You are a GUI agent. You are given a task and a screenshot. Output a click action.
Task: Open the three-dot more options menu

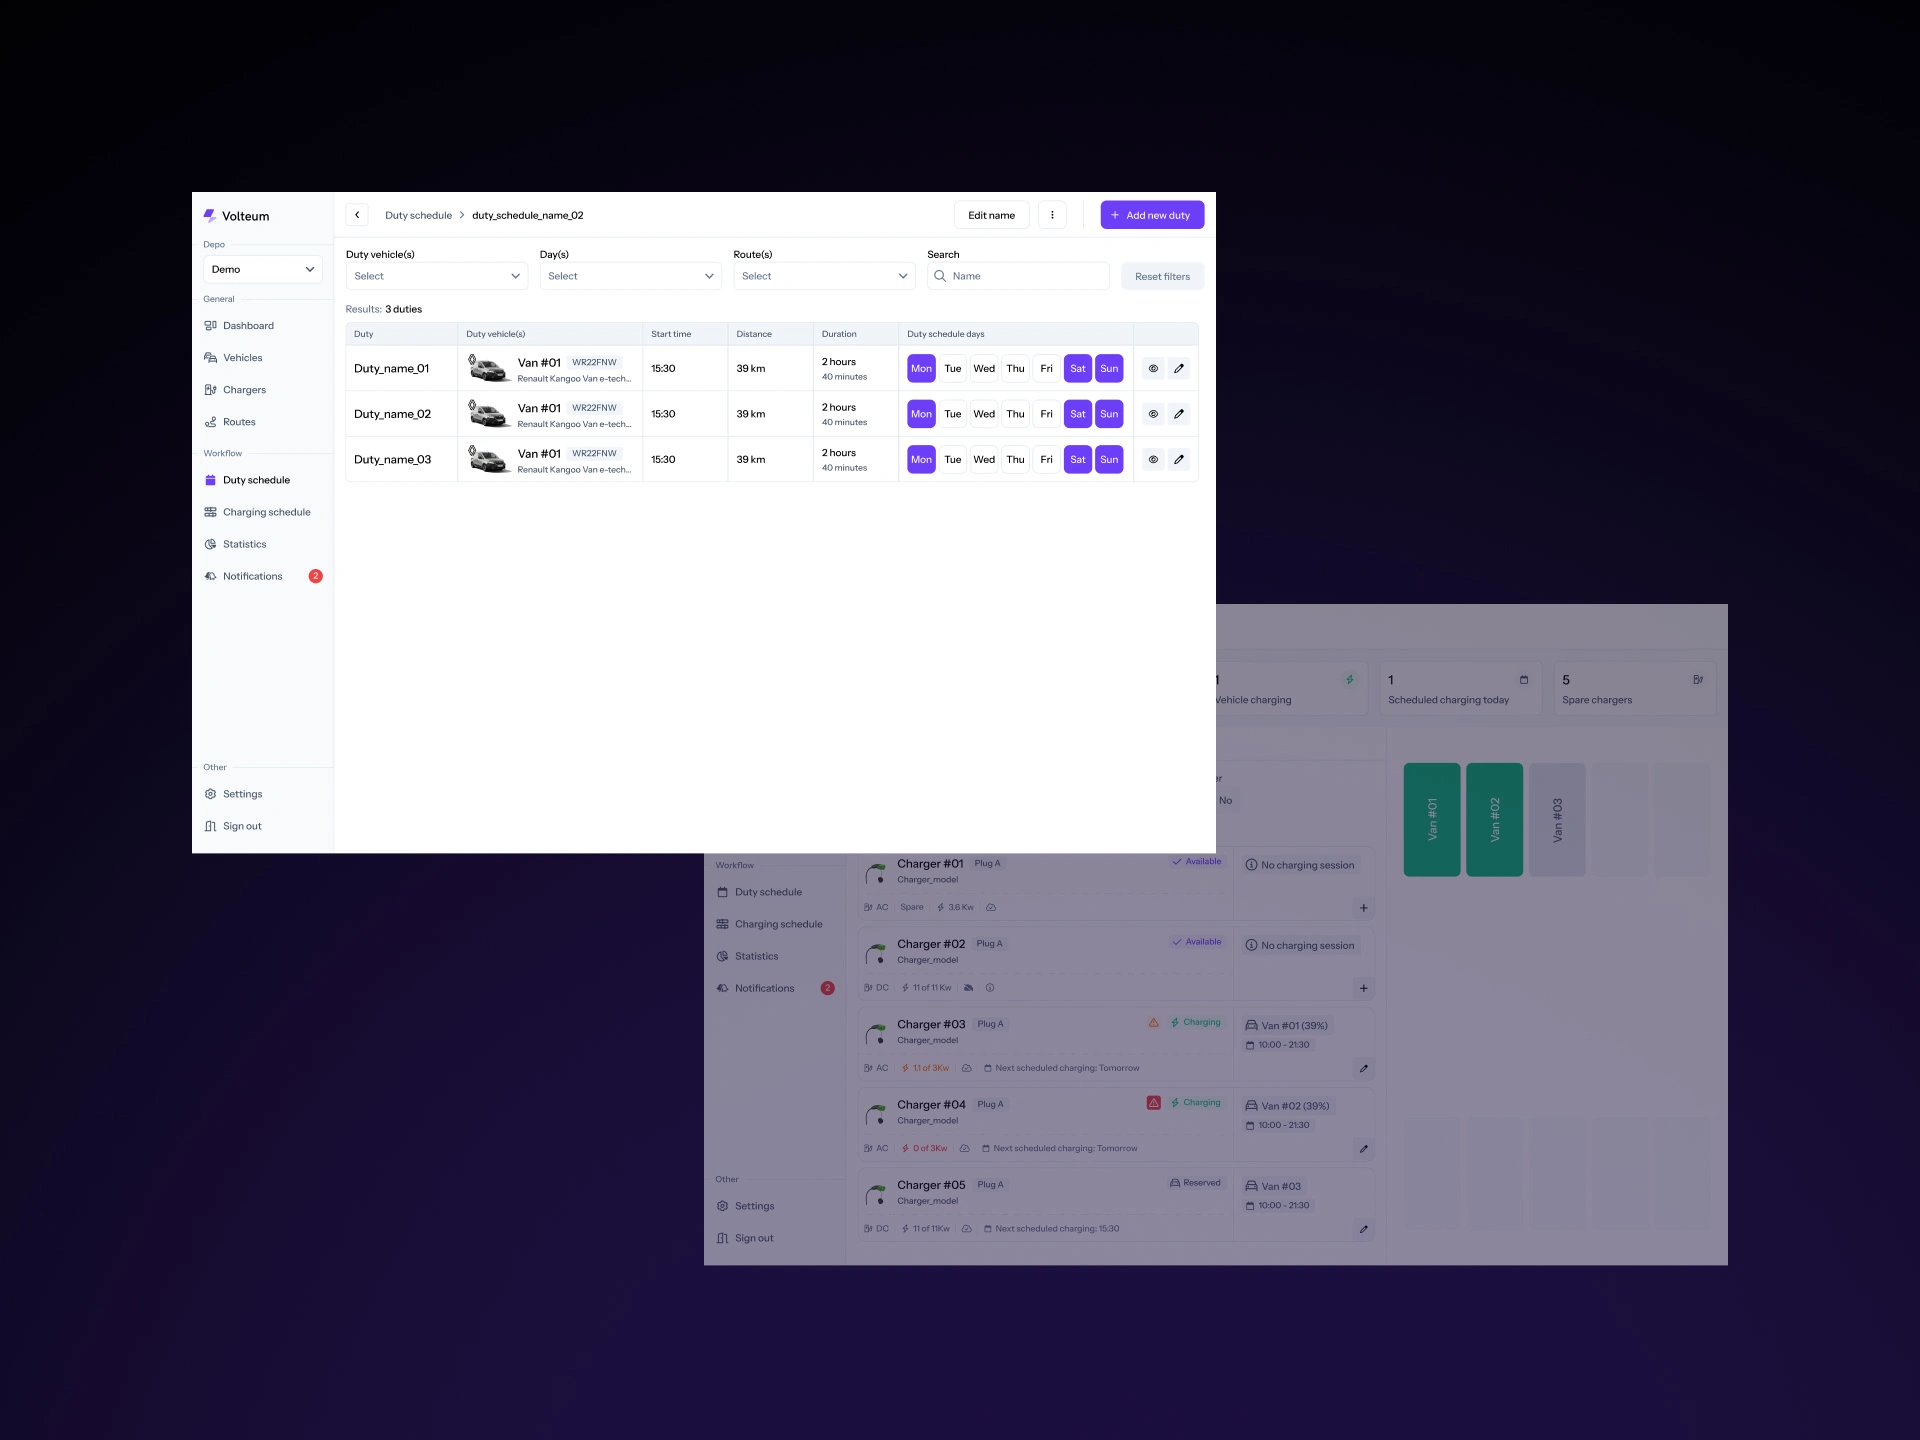point(1052,215)
